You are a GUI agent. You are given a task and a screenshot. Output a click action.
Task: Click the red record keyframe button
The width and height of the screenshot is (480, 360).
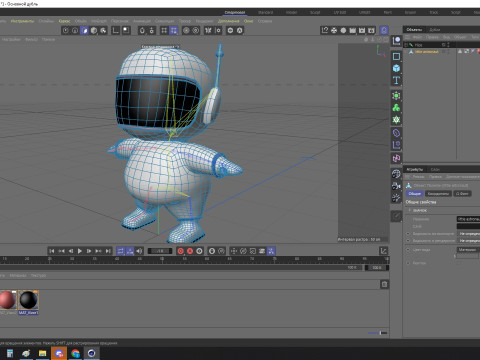pyautogui.click(x=181, y=251)
